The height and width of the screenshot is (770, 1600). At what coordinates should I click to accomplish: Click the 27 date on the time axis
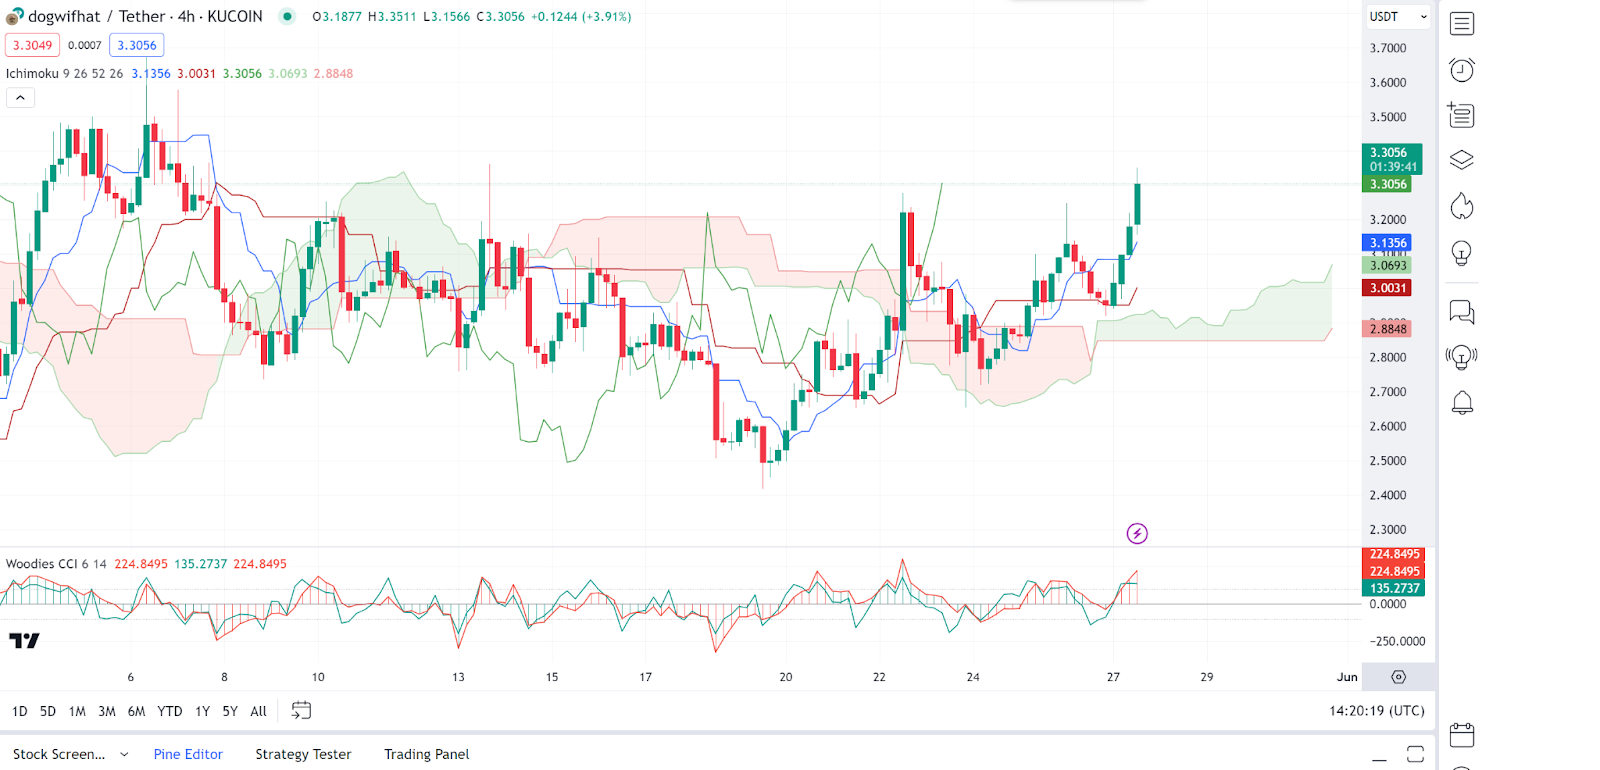point(1113,677)
